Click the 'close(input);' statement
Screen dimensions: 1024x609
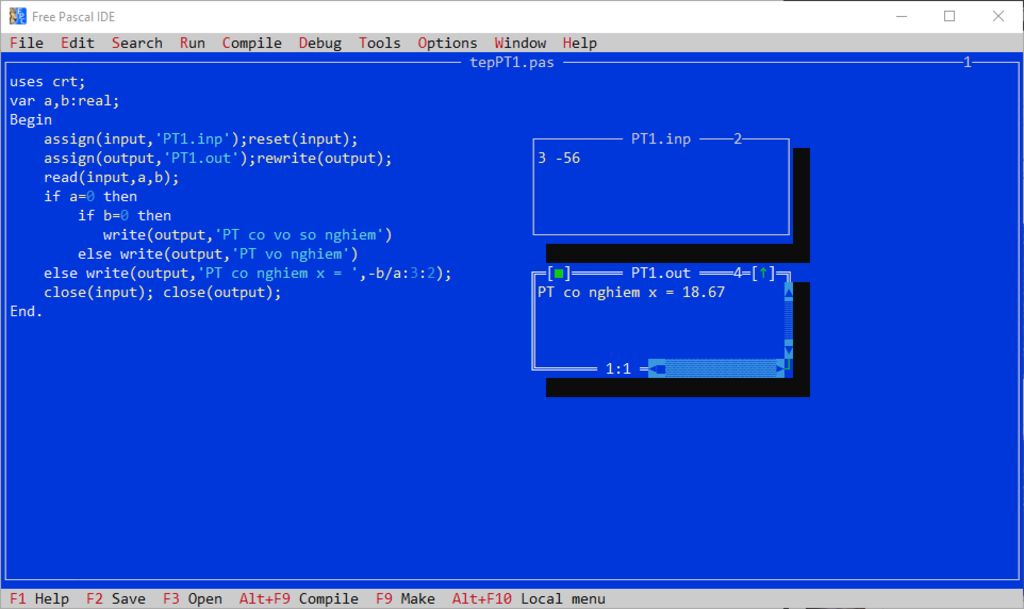point(99,292)
